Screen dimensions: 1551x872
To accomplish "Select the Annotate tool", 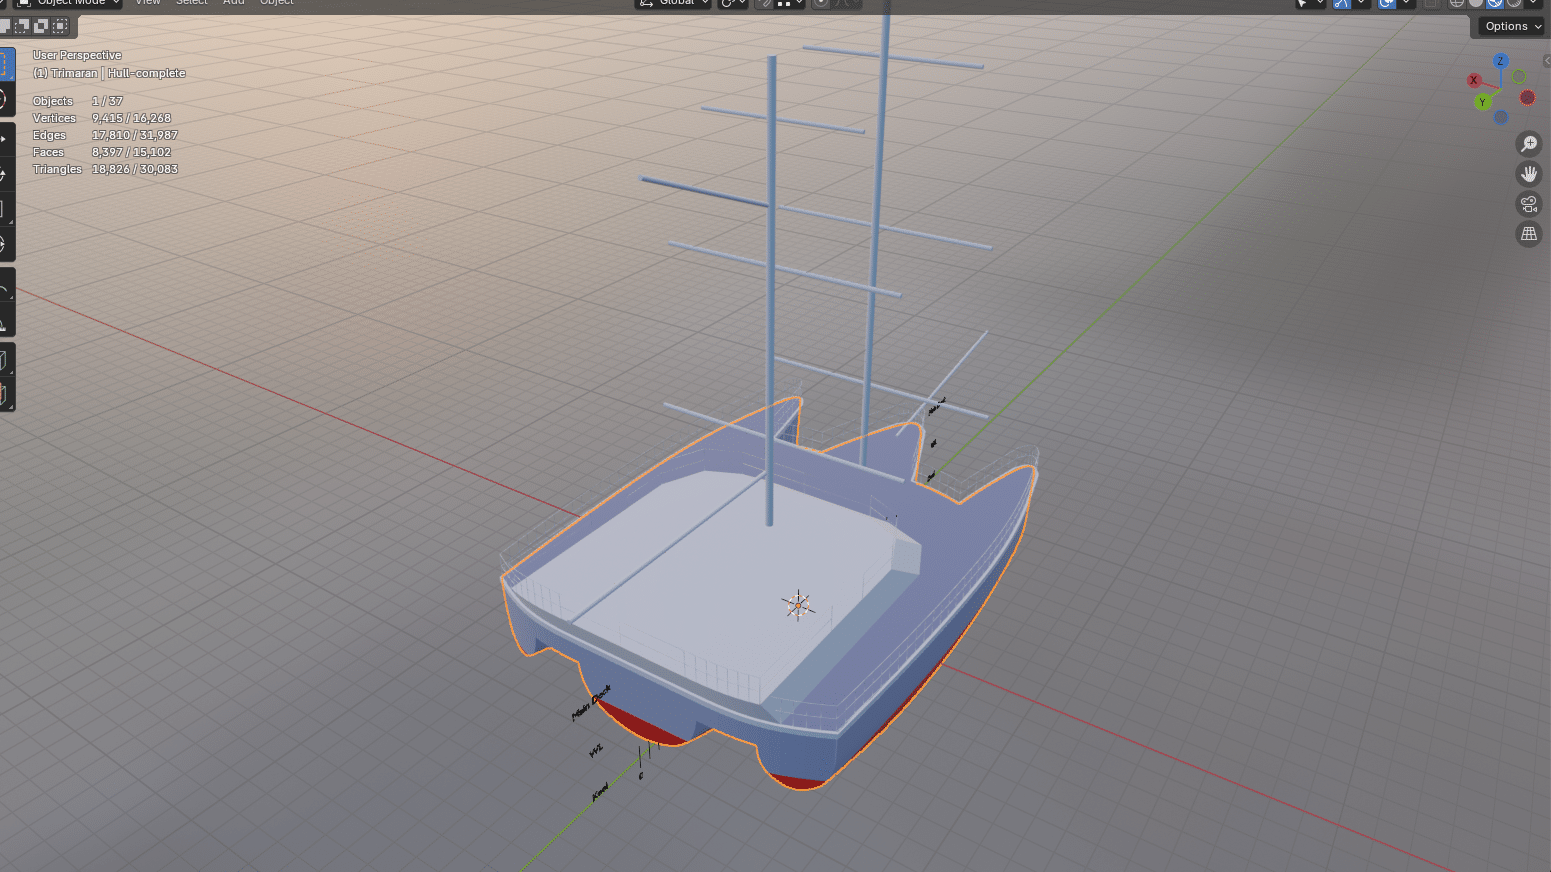I will [4, 290].
